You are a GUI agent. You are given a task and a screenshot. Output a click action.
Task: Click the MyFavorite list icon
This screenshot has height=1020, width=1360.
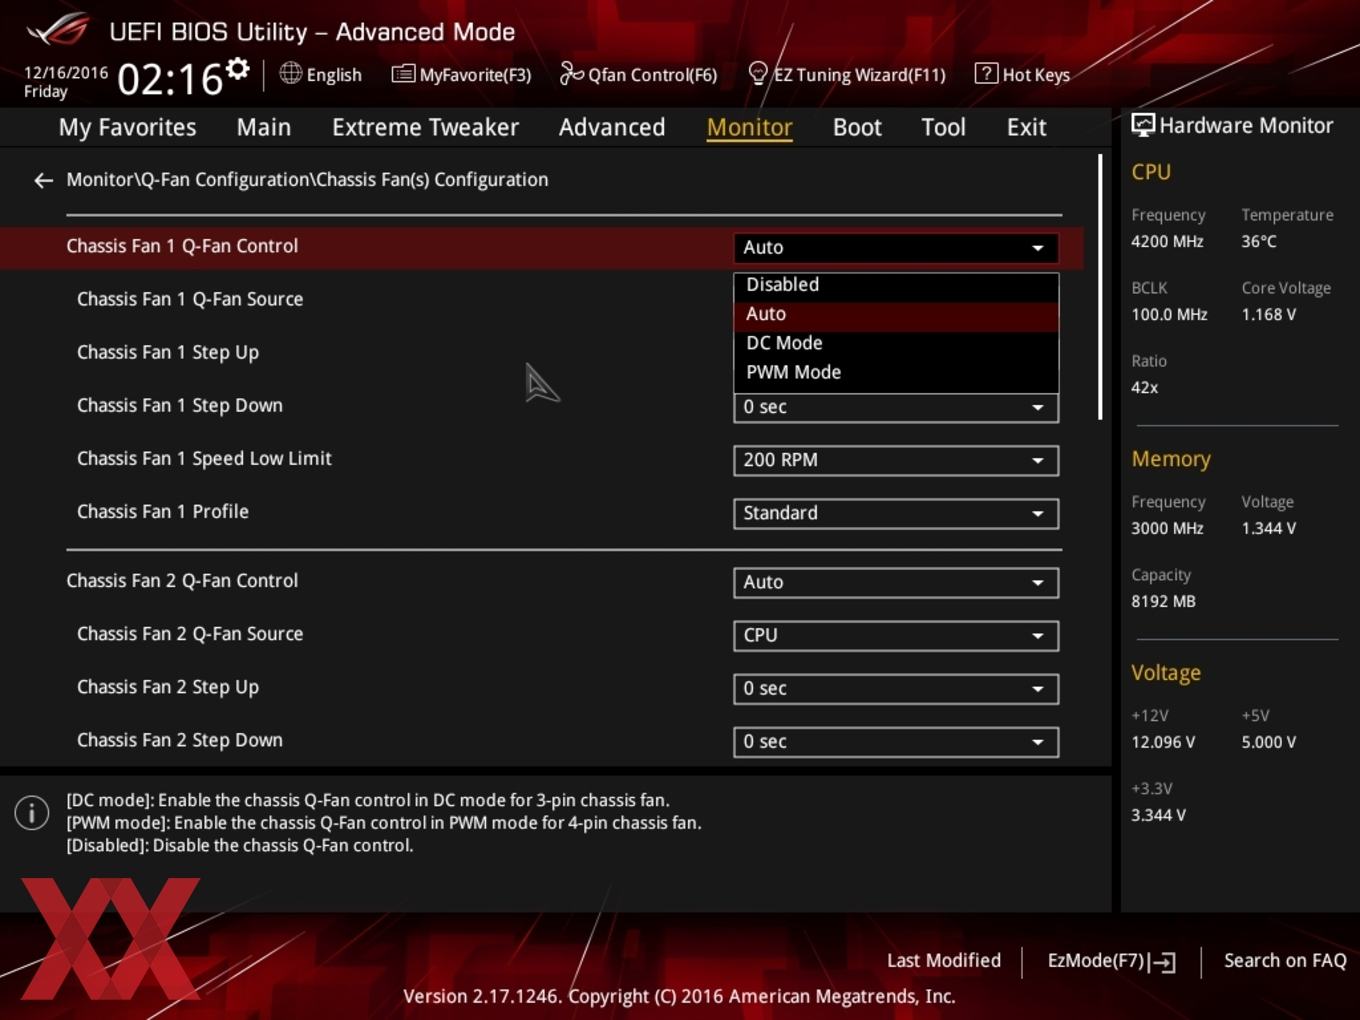point(403,74)
